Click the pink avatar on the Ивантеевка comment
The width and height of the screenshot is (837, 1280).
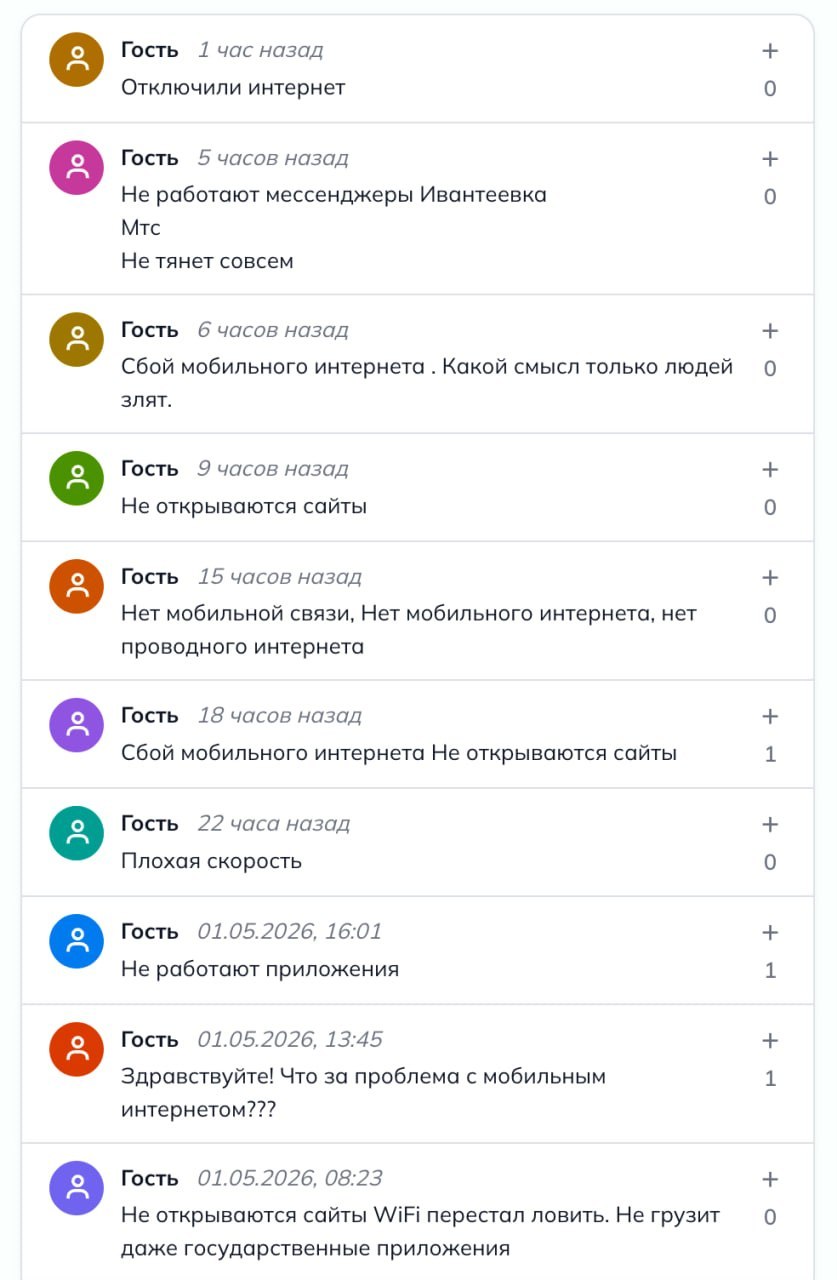77,167
